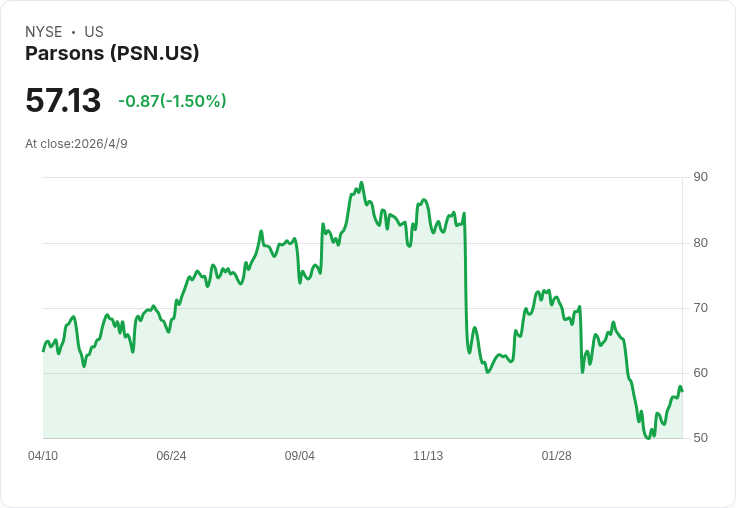Click the 50 price axis label

tap(701, 438)
